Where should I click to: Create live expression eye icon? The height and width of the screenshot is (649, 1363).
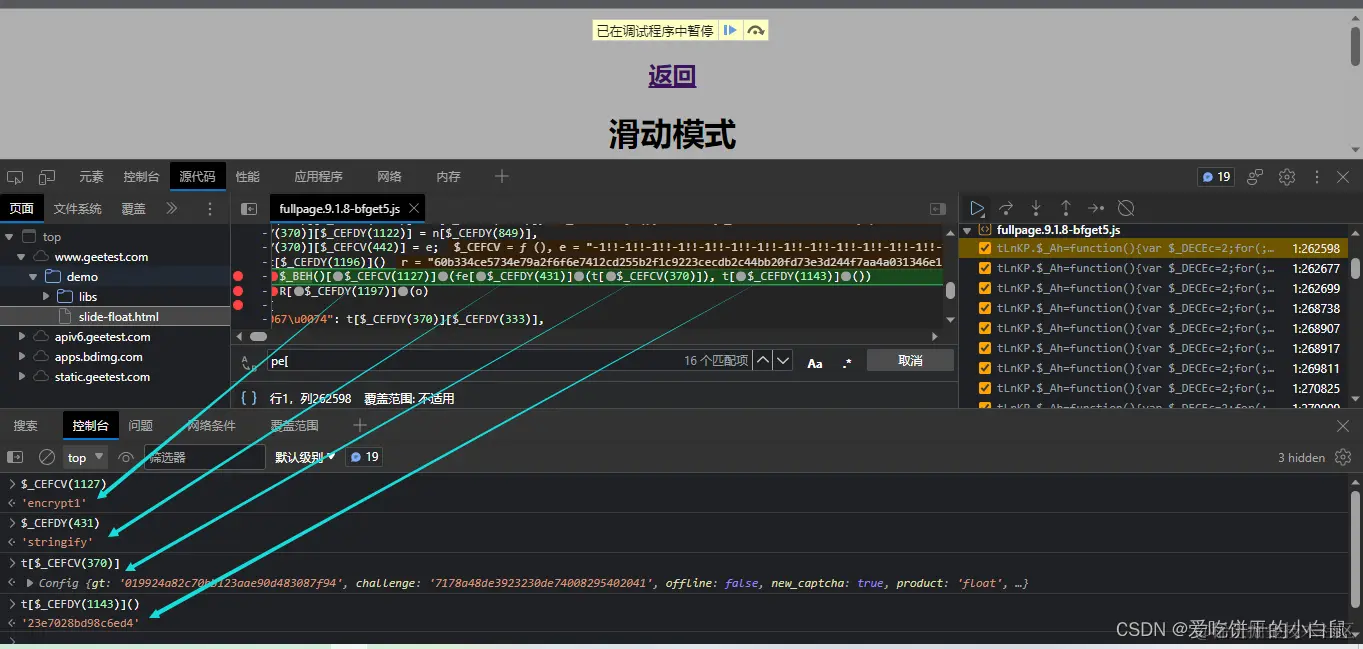(x=126, y=457)
